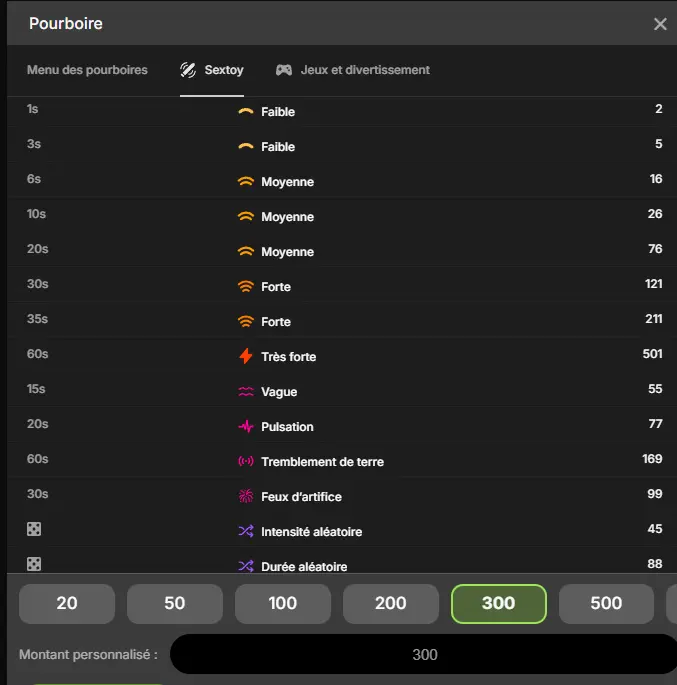The width and height of the screenshot is (677, 685).
Task: Click the Pulsation heartbeat icon
Action: (246, 427)
